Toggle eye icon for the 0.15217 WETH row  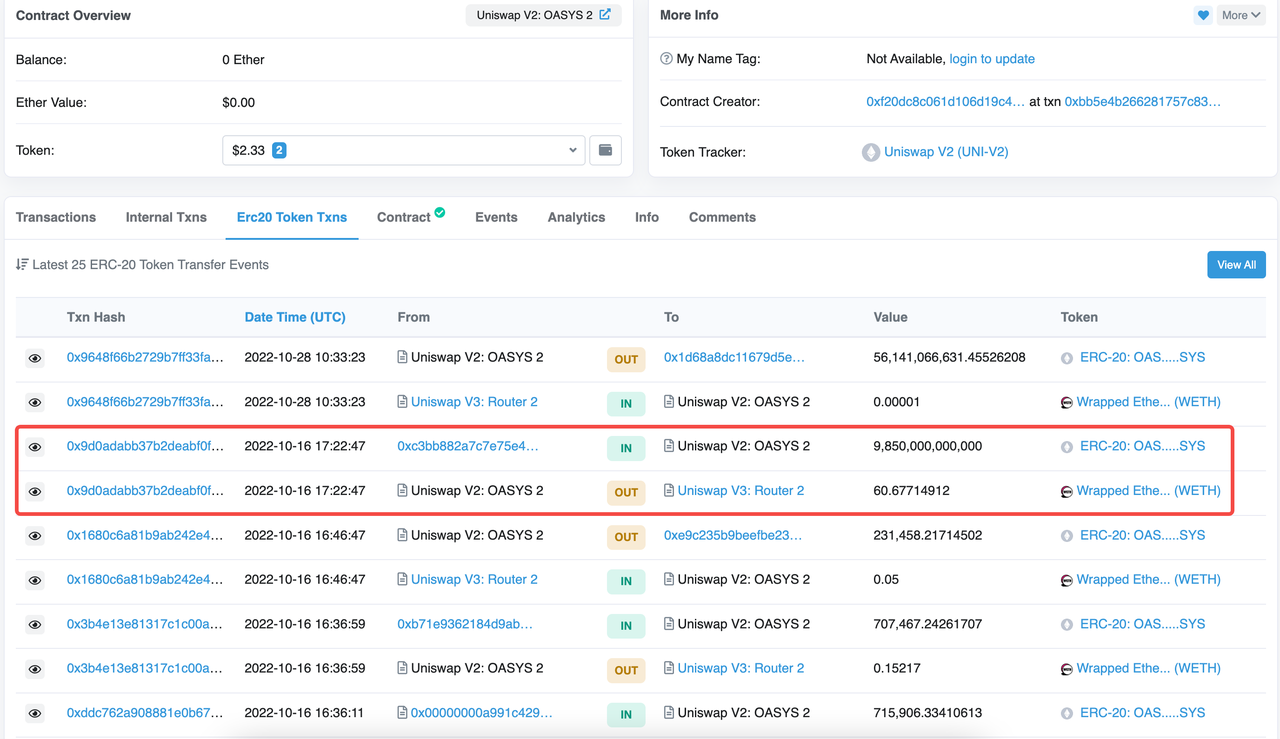[35, 669]
